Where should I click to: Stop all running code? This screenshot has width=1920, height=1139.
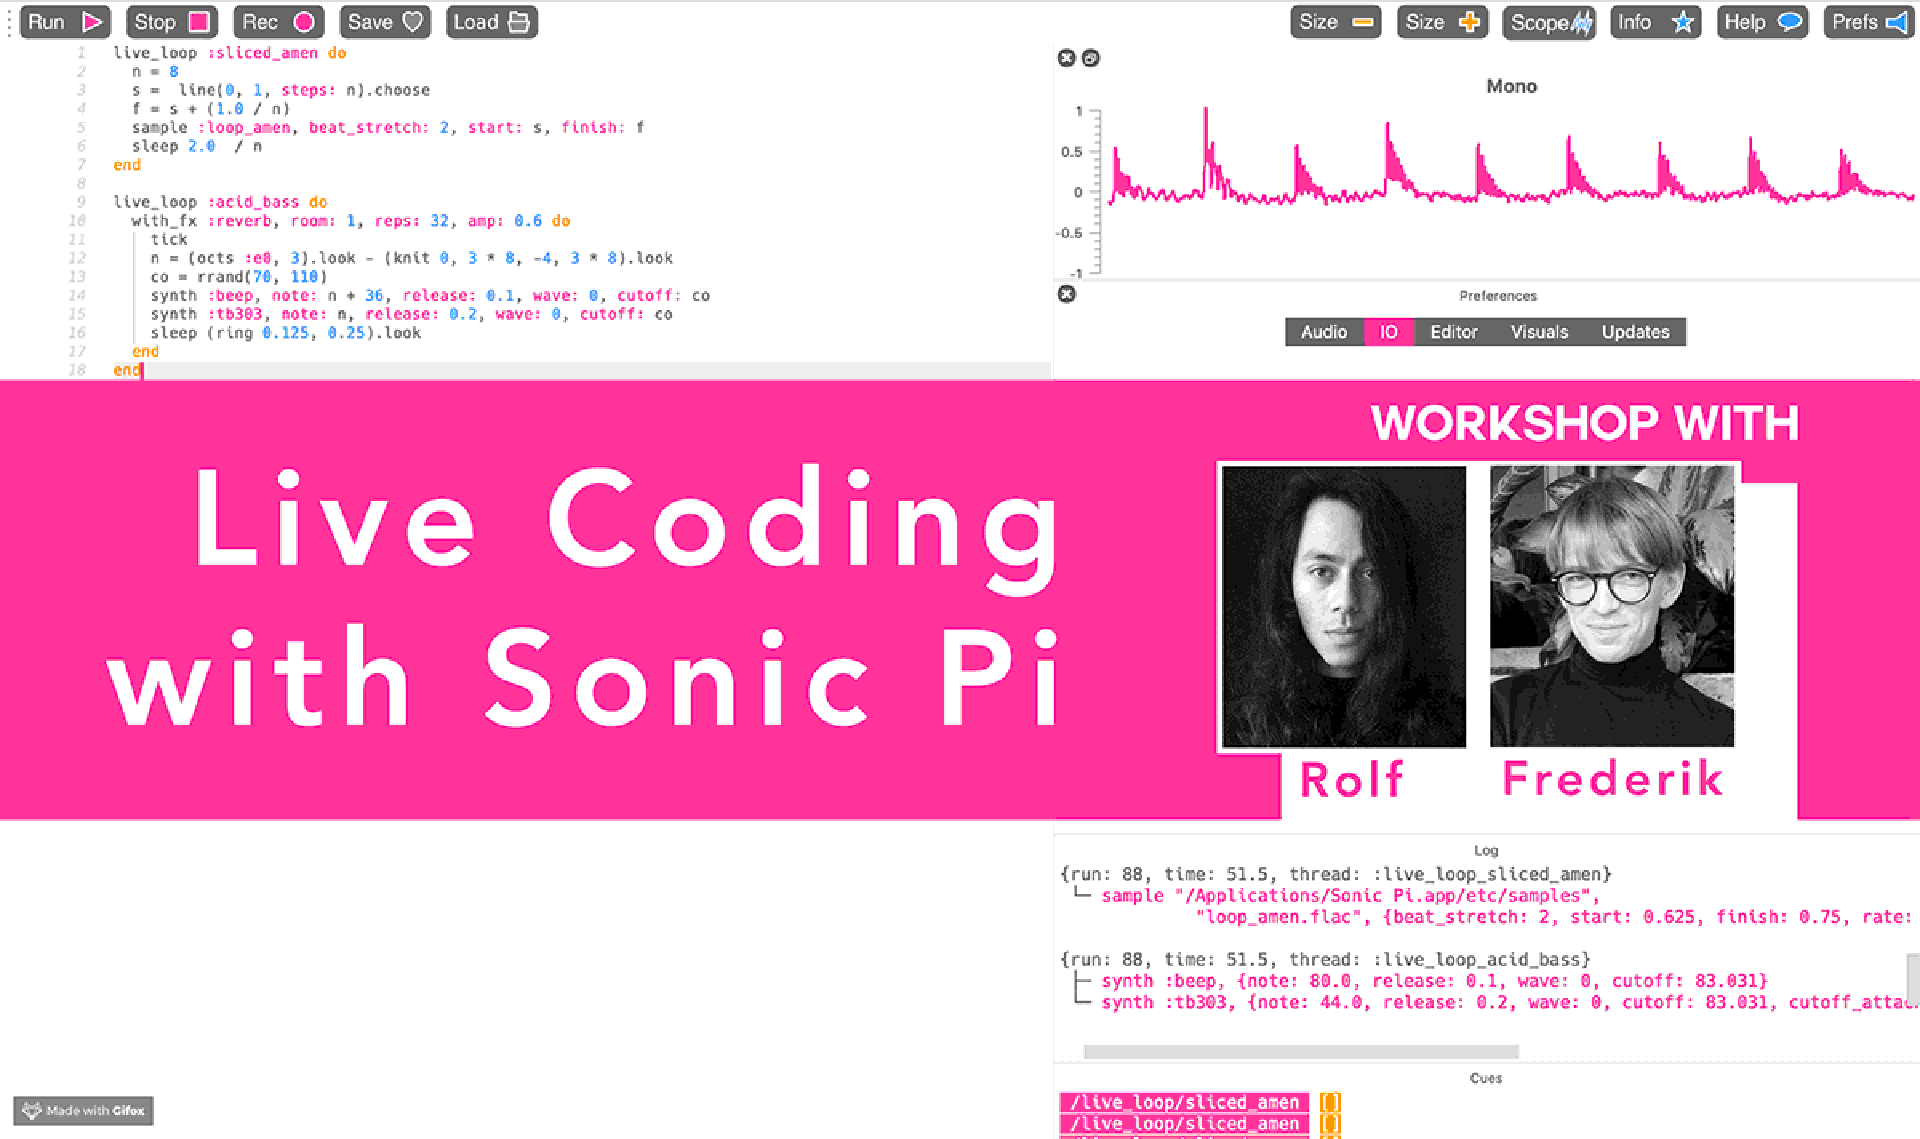171,22
